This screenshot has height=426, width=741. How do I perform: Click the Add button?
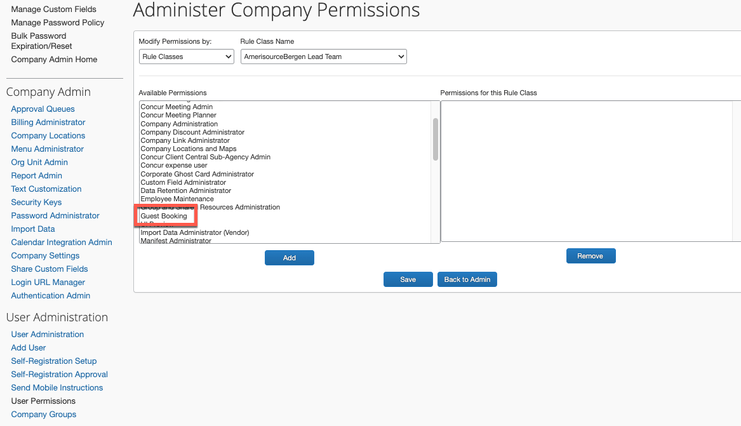click(289, 258)
